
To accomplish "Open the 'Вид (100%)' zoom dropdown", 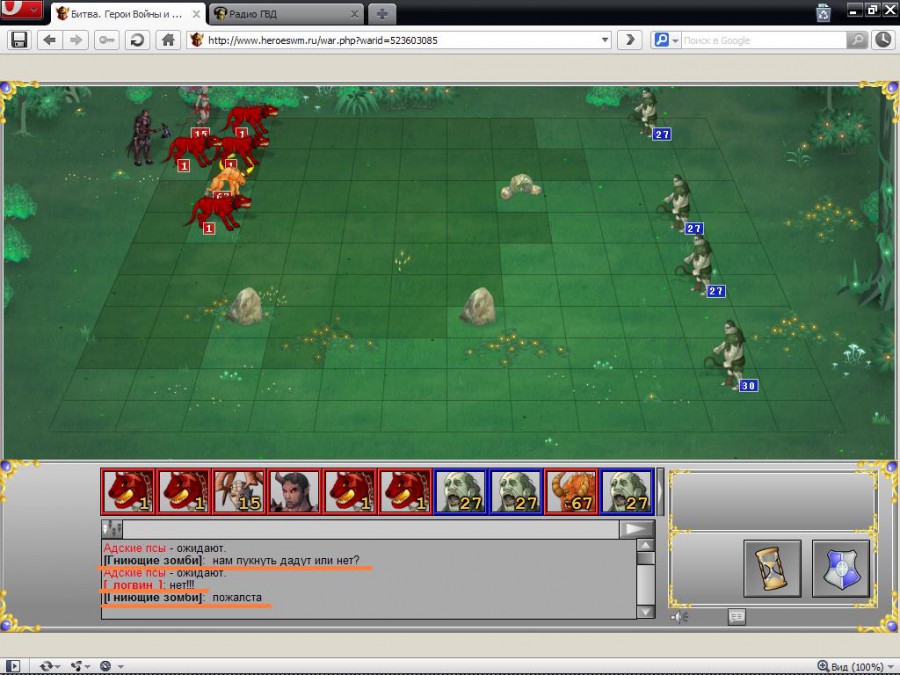I will pos(854,666).
